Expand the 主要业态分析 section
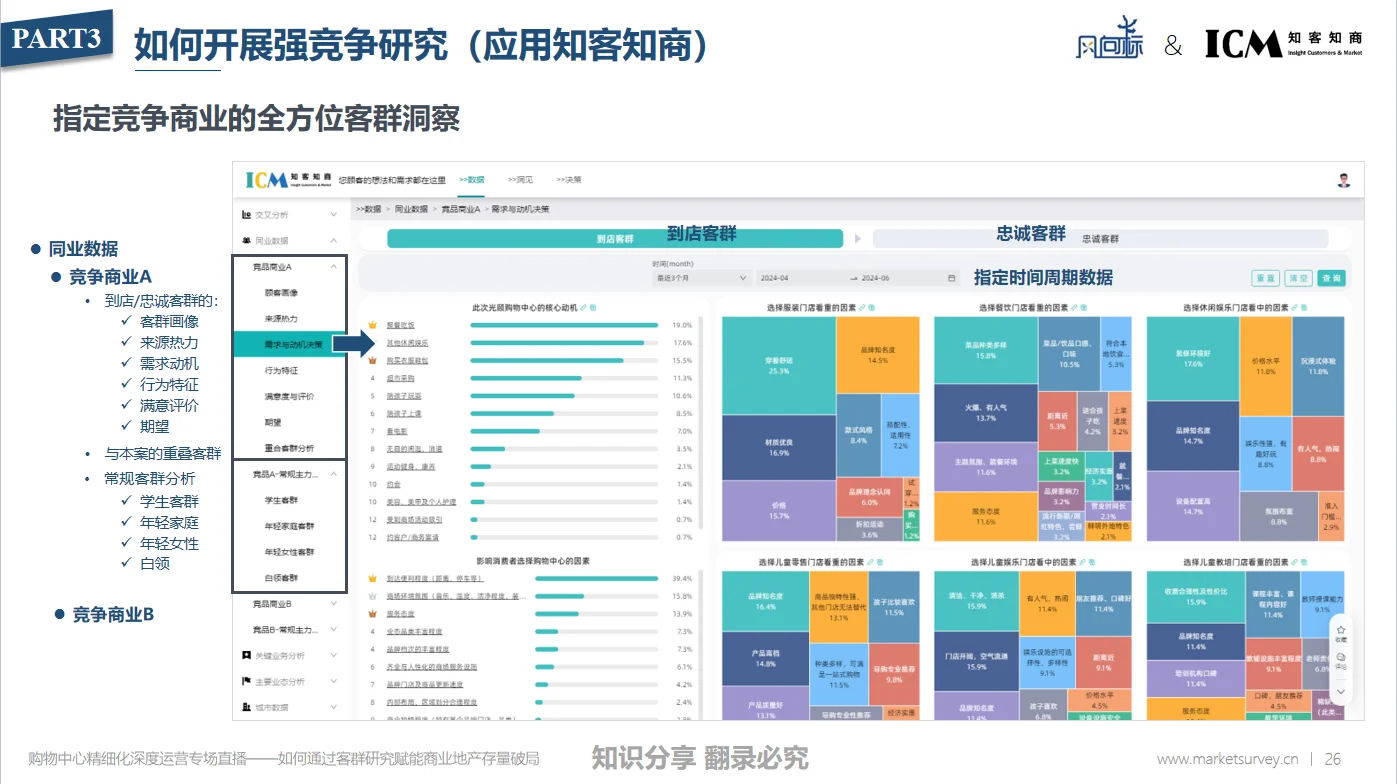The height and width of the screenshot is (784, 1397). [x=334, y=682]
